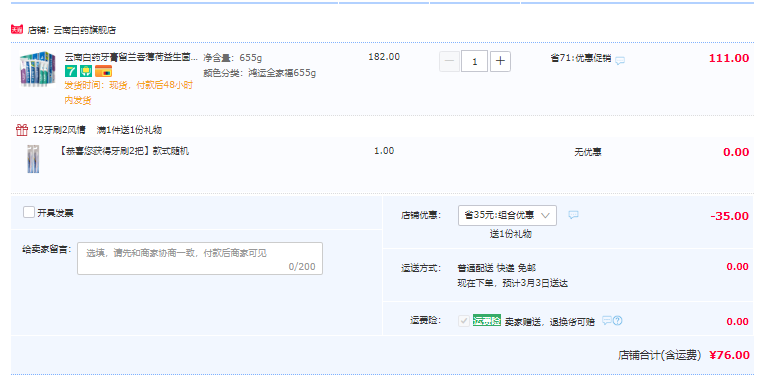The height and width of the screenshot is (378, 760).
Task: Click comment icon next to 店铺优惠 dropdown
Action: [x=573, y=215]
